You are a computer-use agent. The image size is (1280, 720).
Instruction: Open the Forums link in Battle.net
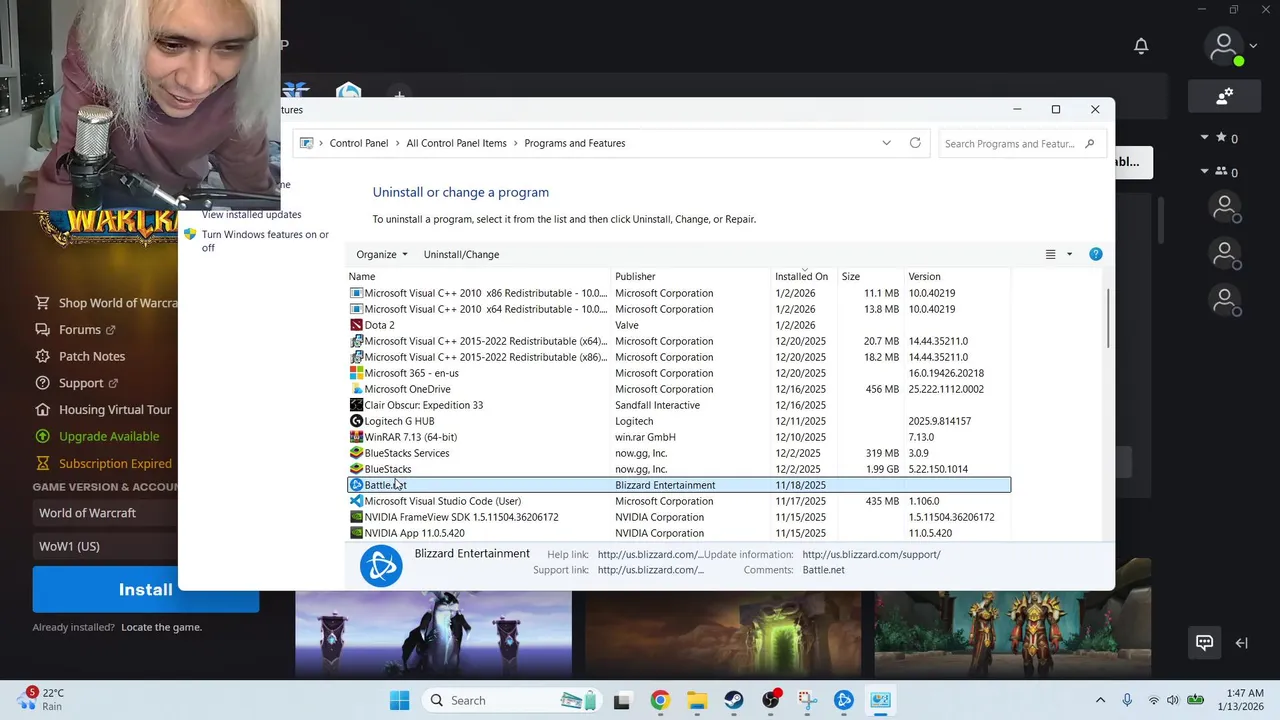point(75,329)
